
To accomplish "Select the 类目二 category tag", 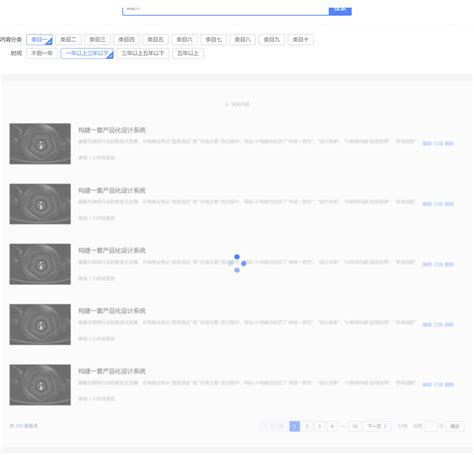I will [x=68, y=40].
